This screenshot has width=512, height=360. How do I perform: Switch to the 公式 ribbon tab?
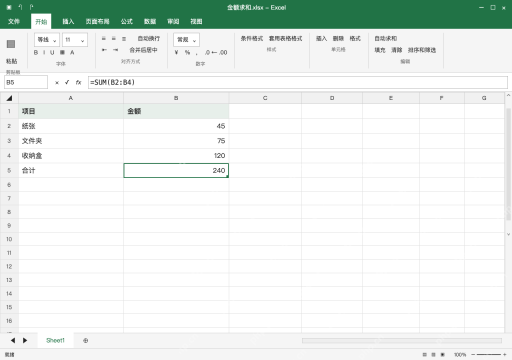127,22
